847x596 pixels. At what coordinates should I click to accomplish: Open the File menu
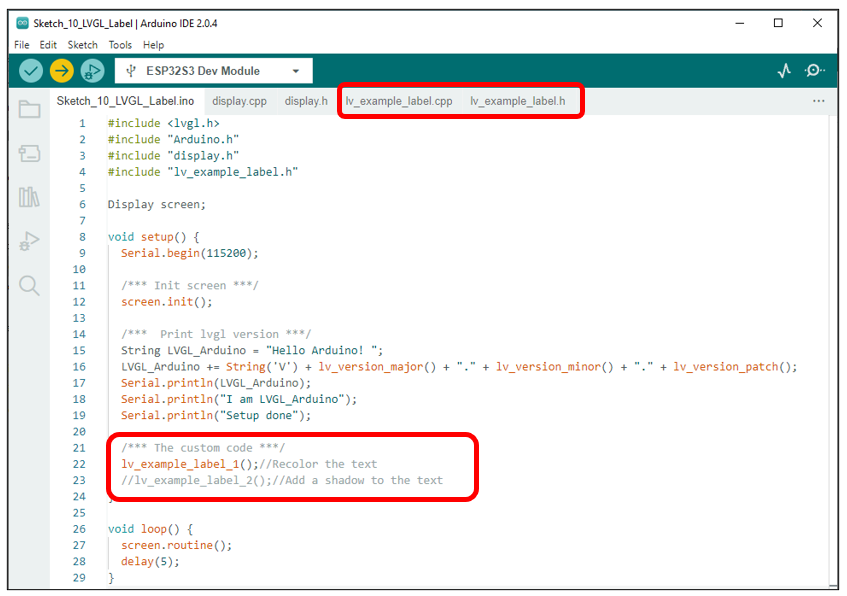(x=22, y=45)
